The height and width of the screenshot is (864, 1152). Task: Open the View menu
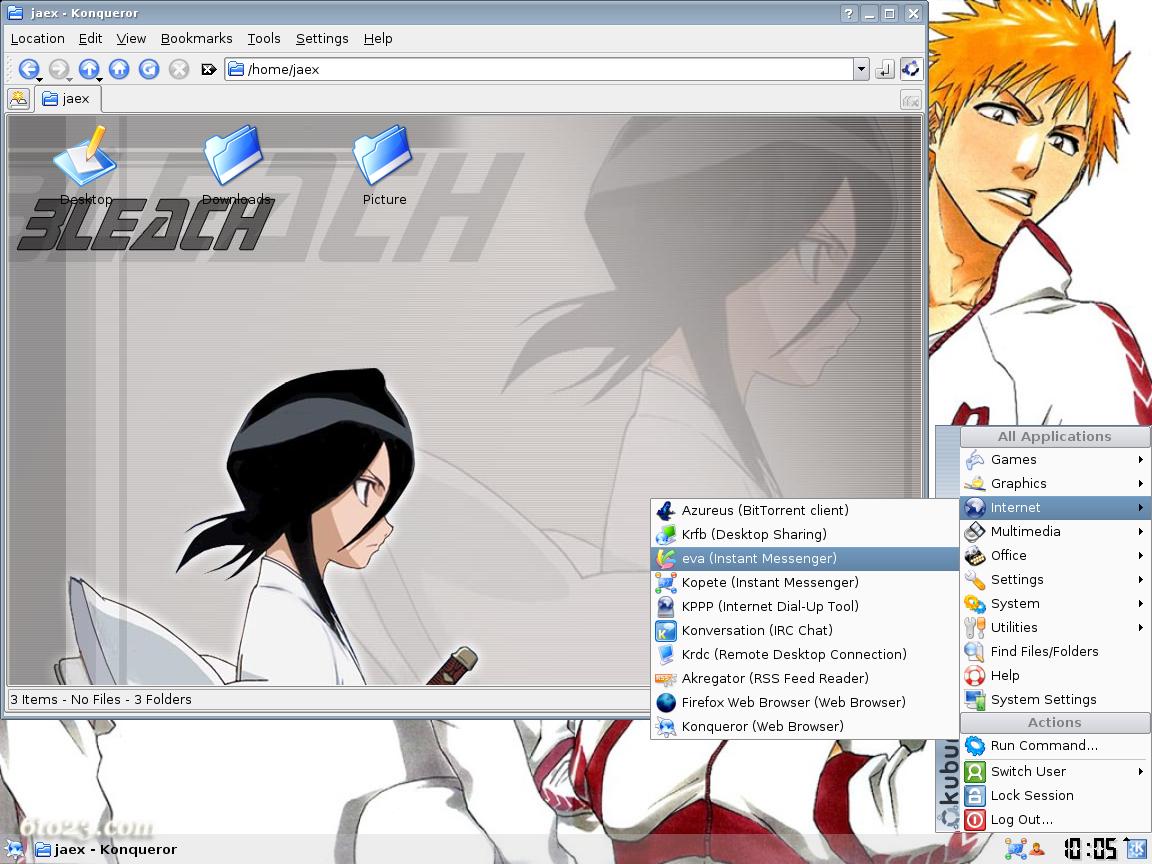pyautogui.click(x=131, y=39)
